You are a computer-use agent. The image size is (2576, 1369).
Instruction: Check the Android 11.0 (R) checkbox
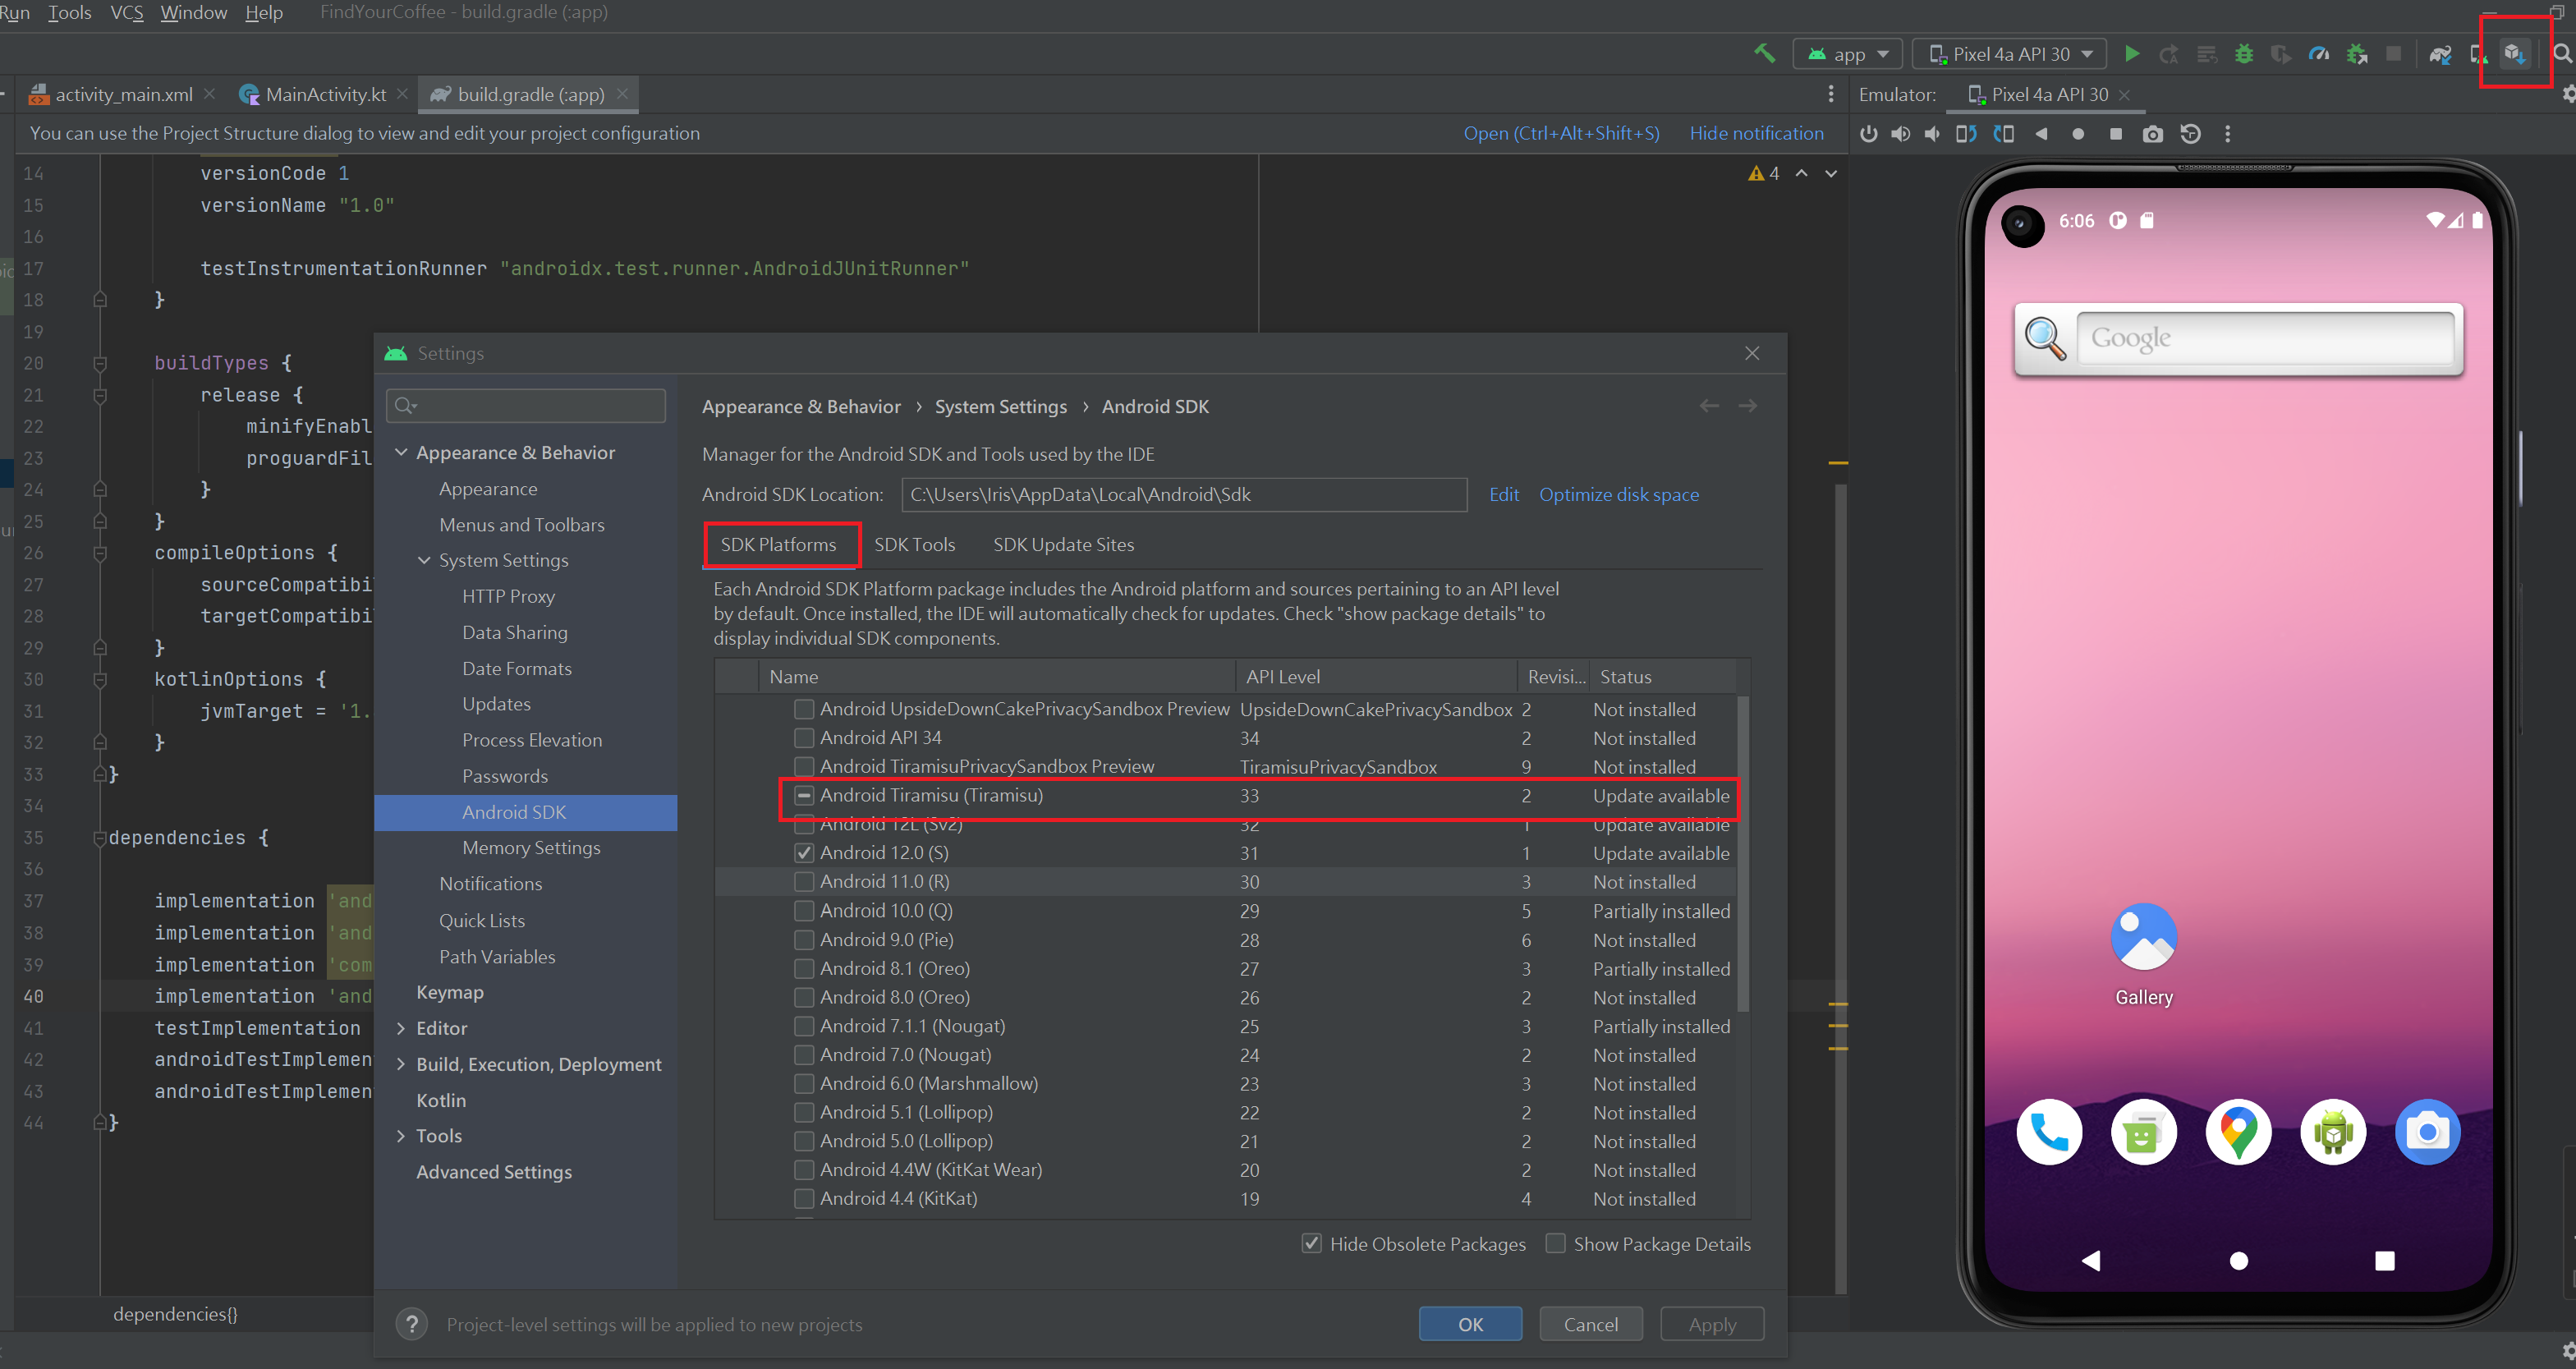(x=803, y=882)
